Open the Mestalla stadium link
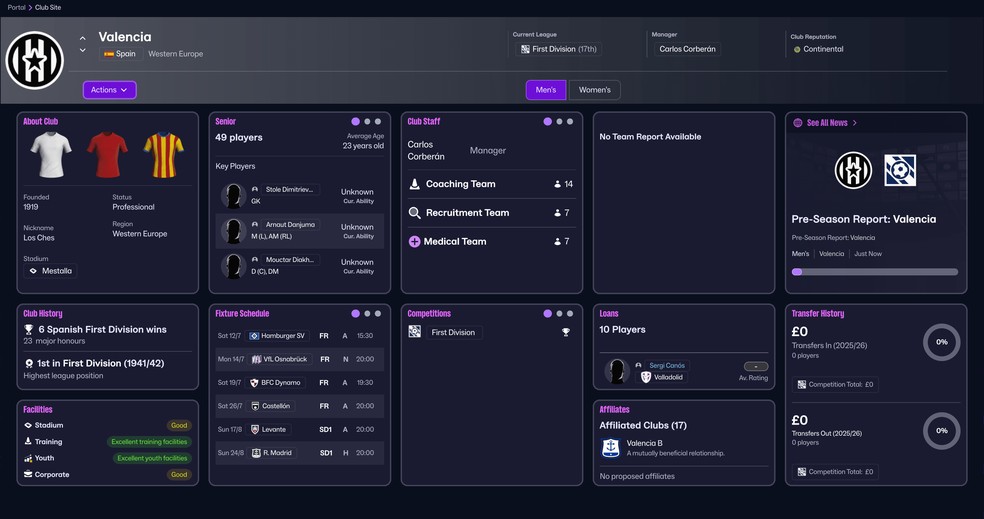This screenshot has width=984, height=519. tap(50, 271)
